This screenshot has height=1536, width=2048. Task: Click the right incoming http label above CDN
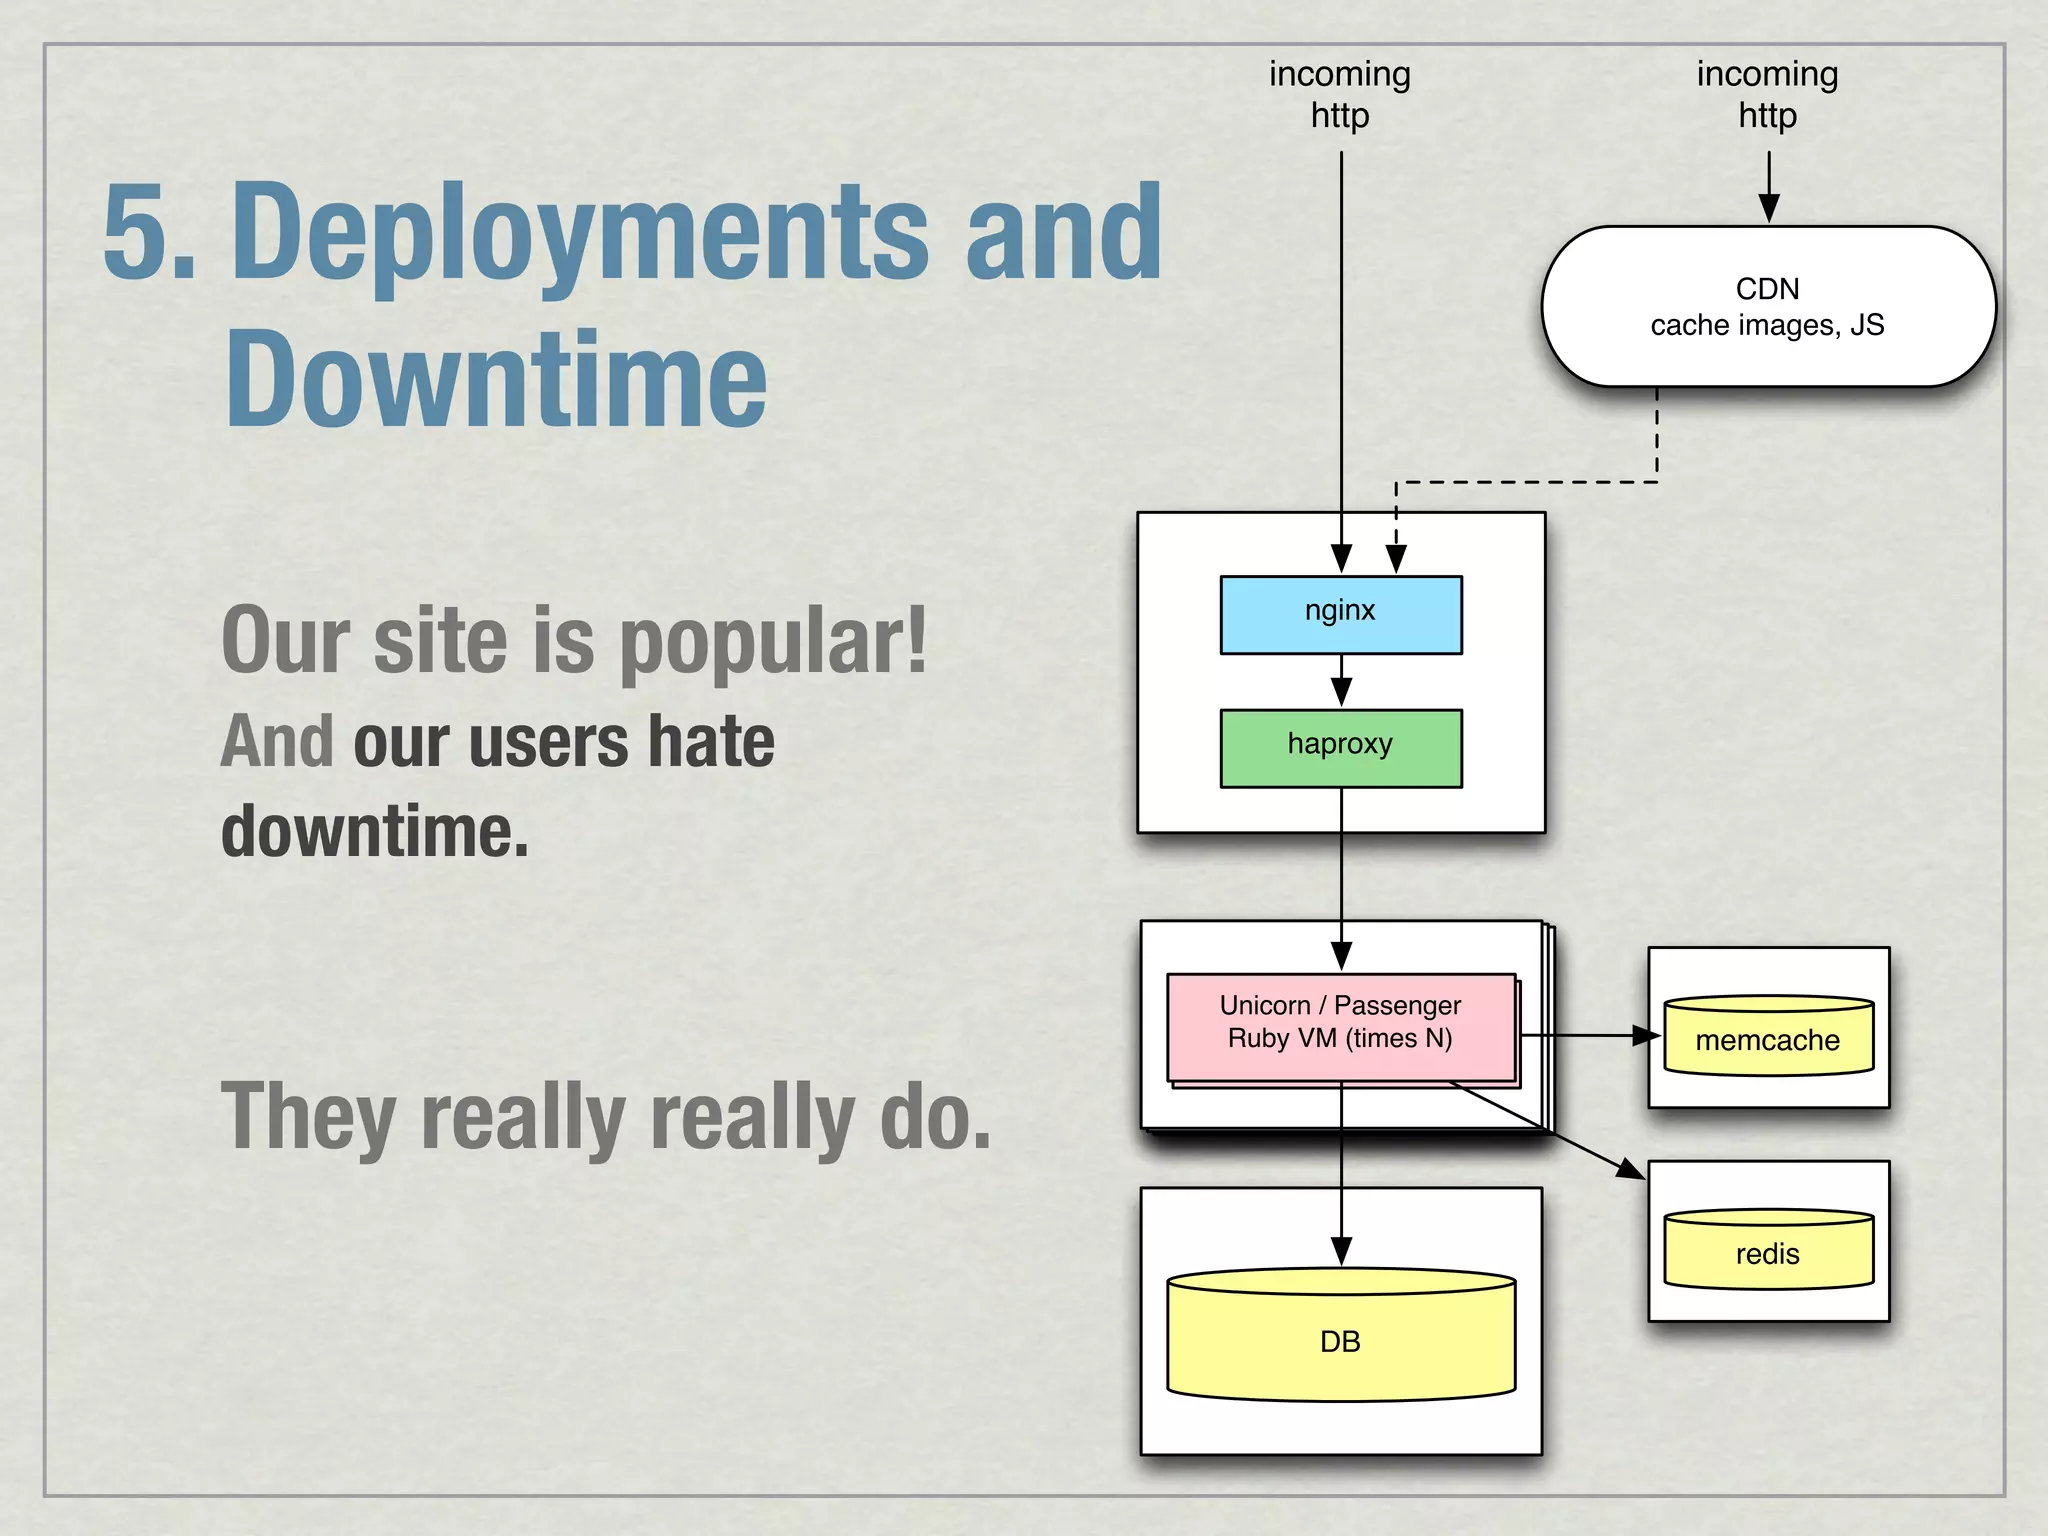tap(1767, 94)
